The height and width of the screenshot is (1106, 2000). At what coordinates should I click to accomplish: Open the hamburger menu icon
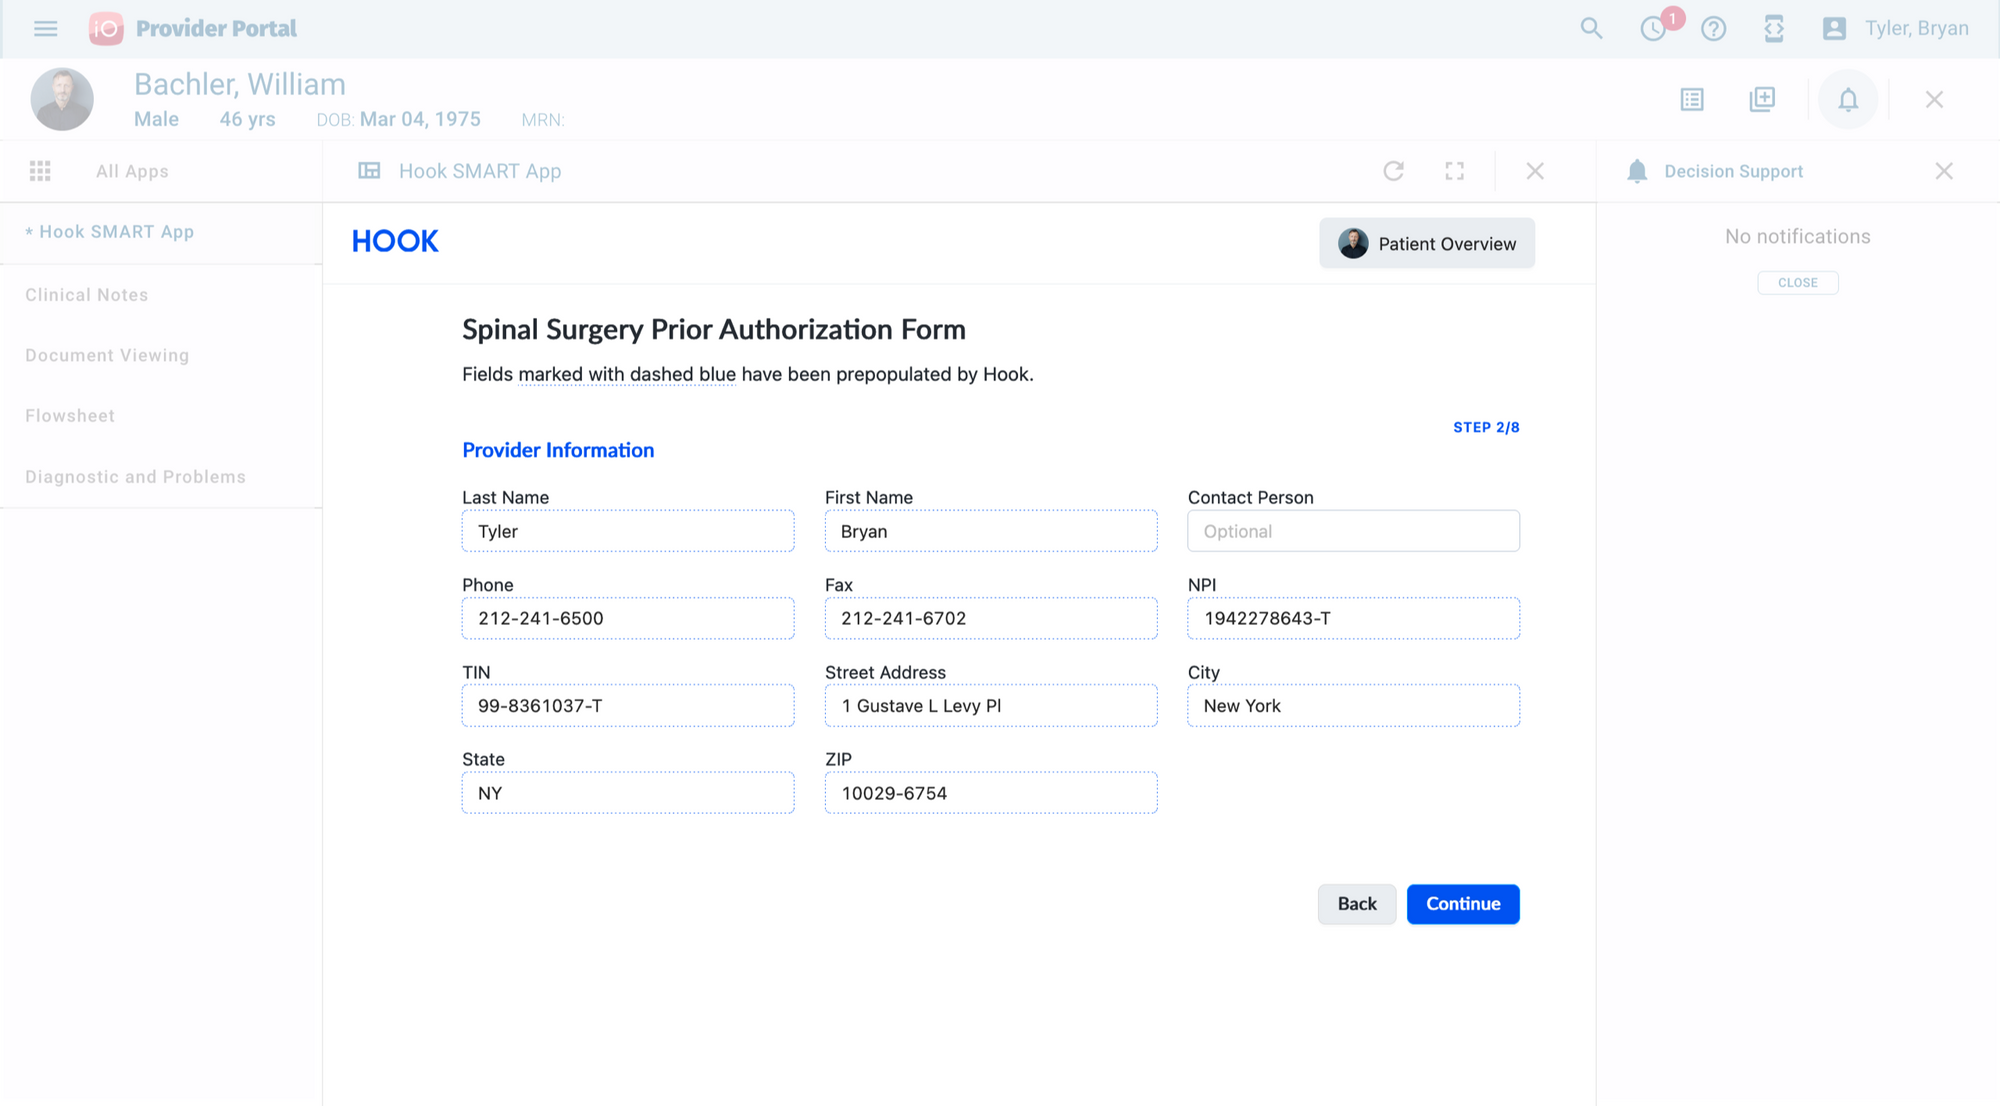pyautogui.click(x=46, y=29)
